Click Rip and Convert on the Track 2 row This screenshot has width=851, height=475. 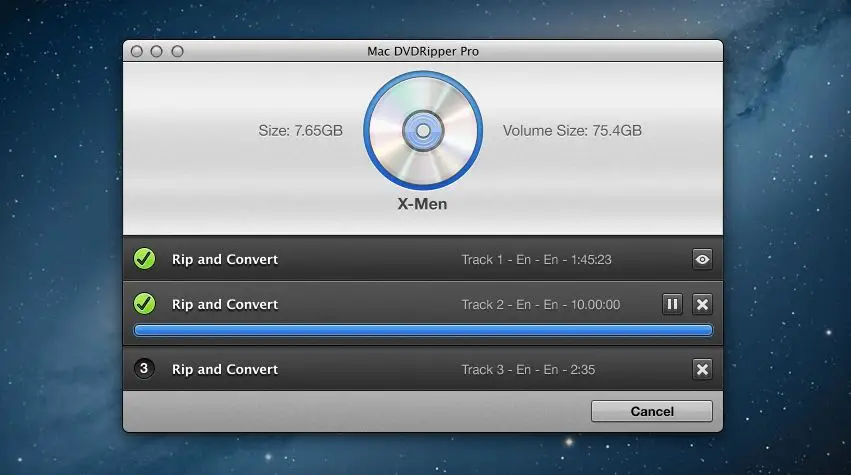coord(225,305)
